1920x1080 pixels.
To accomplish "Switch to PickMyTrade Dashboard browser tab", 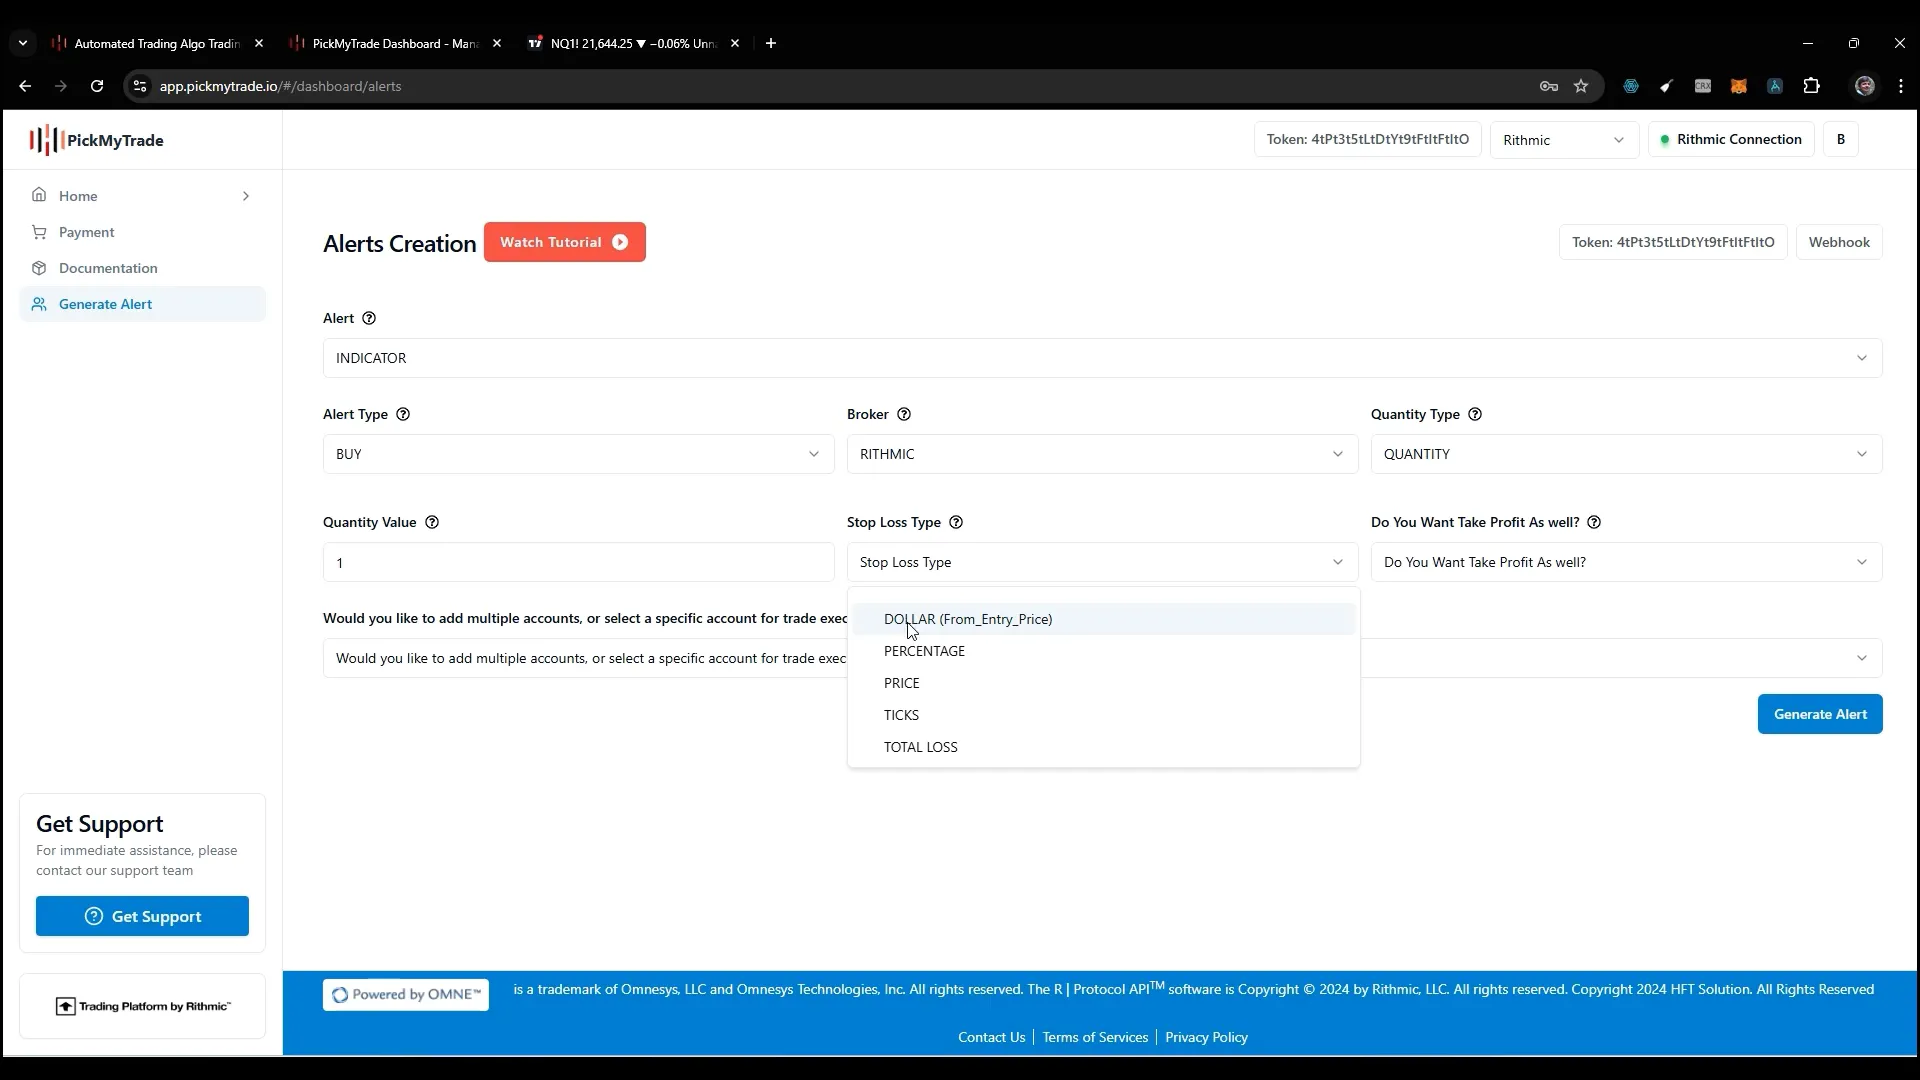I will coord(396,43).
